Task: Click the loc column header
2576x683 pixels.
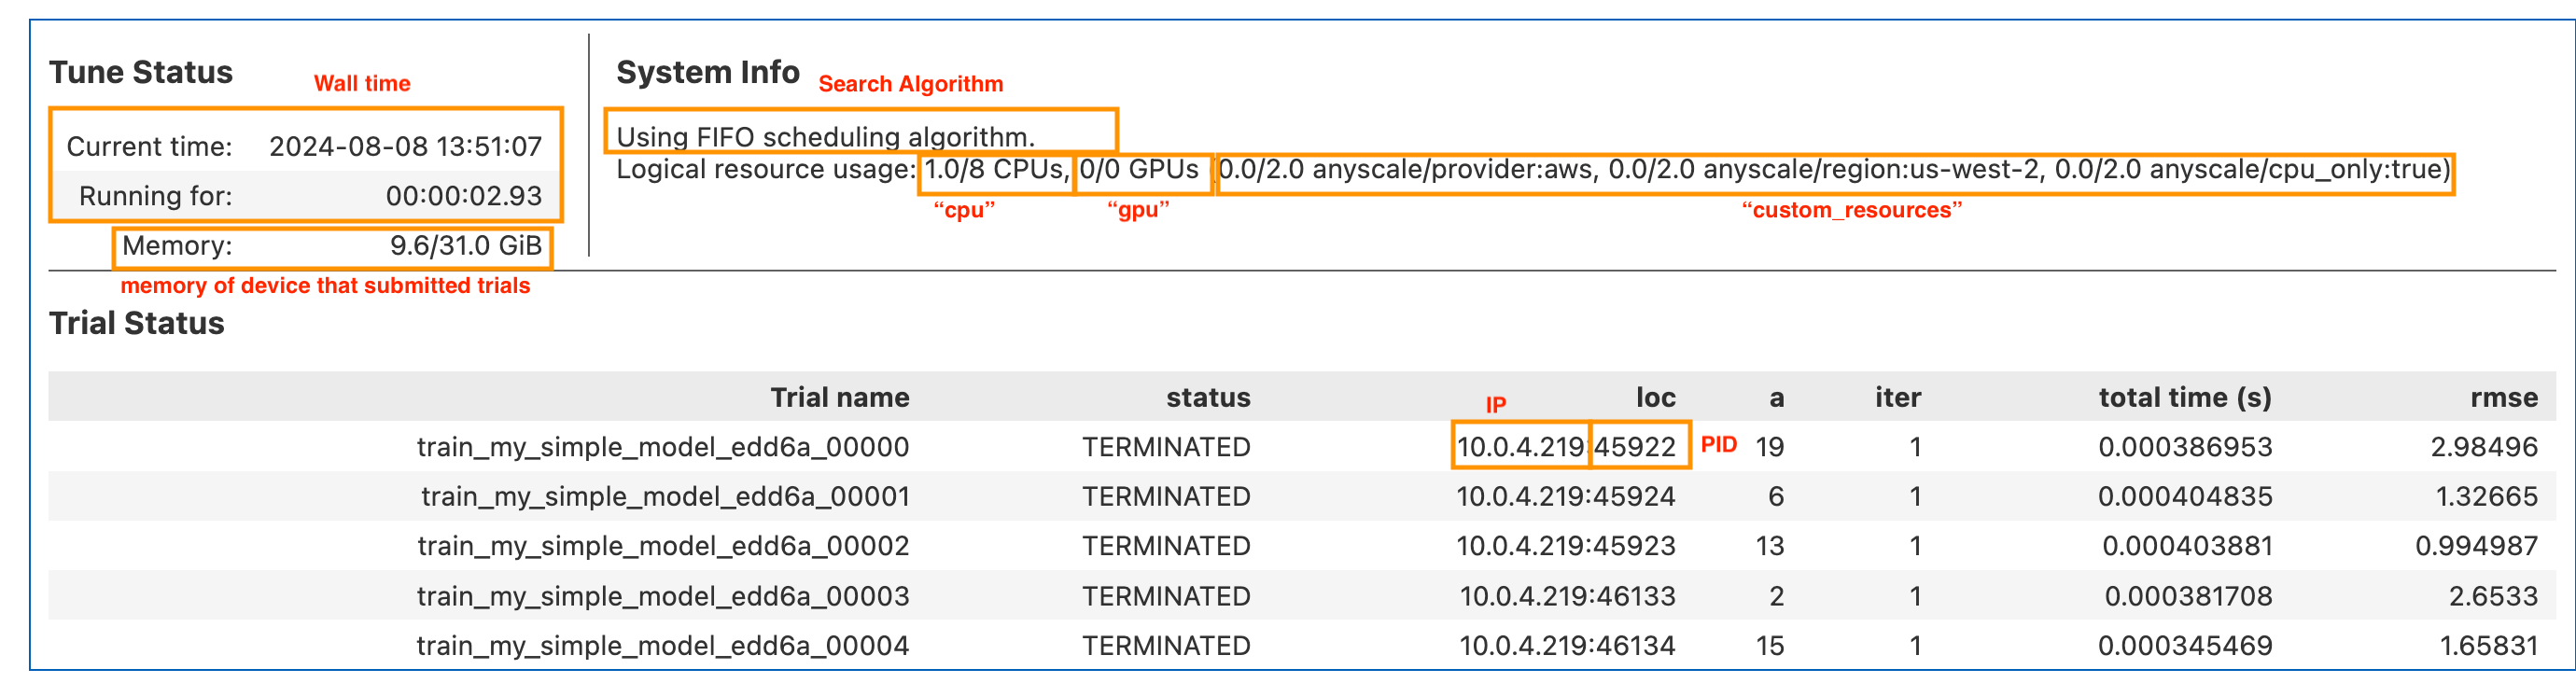Action: [1655, 398]
